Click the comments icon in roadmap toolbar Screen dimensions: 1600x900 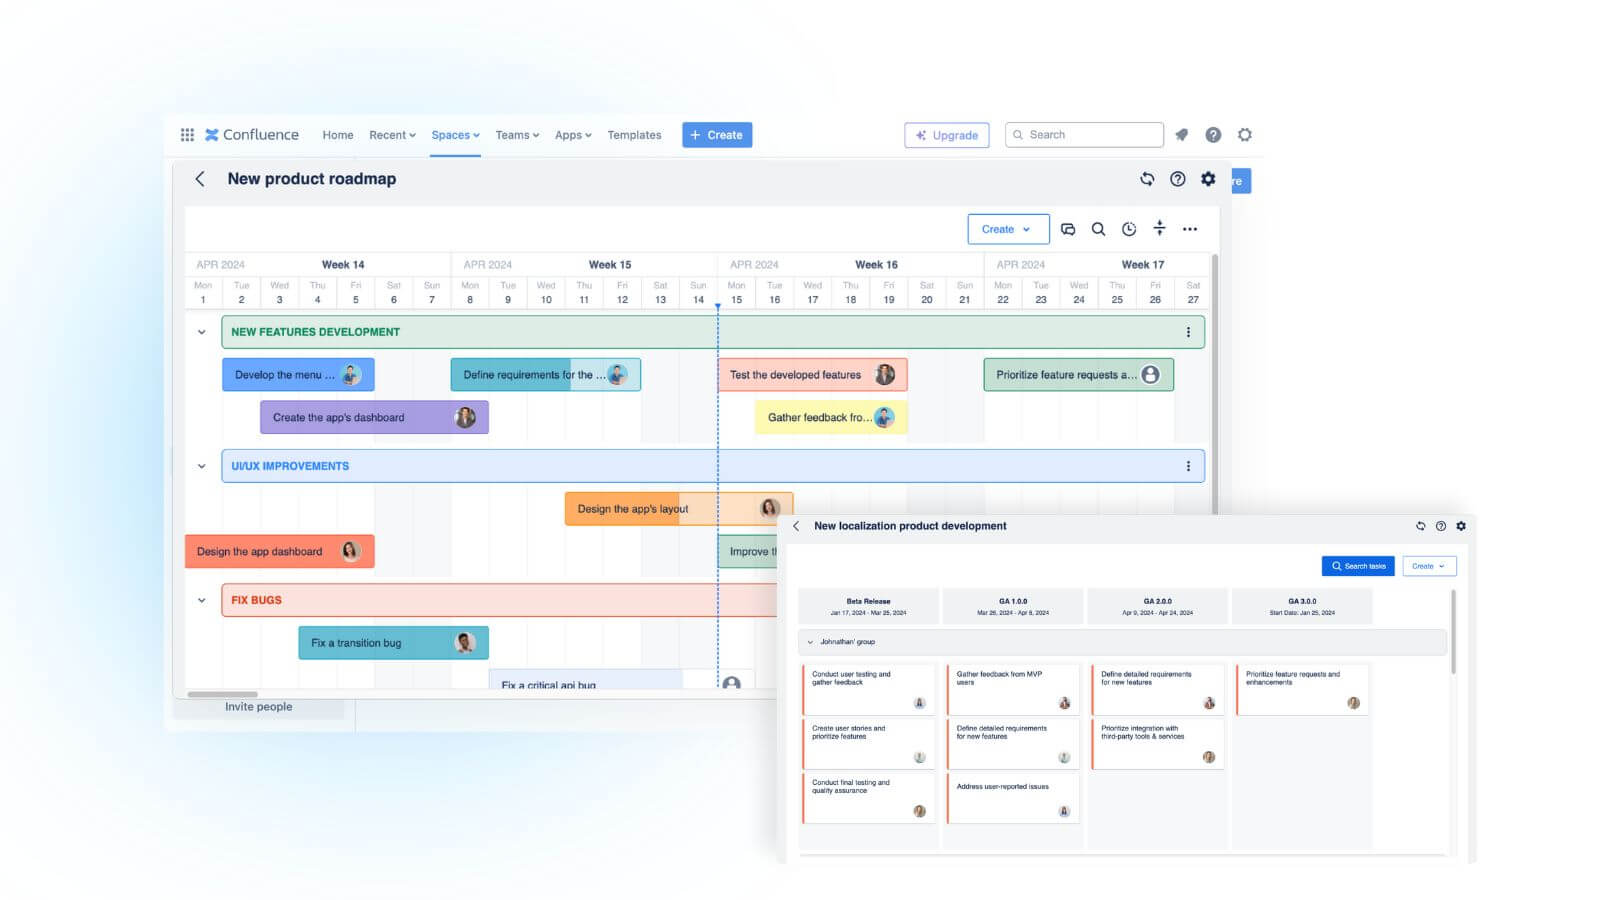click(x=1068, y=229)
